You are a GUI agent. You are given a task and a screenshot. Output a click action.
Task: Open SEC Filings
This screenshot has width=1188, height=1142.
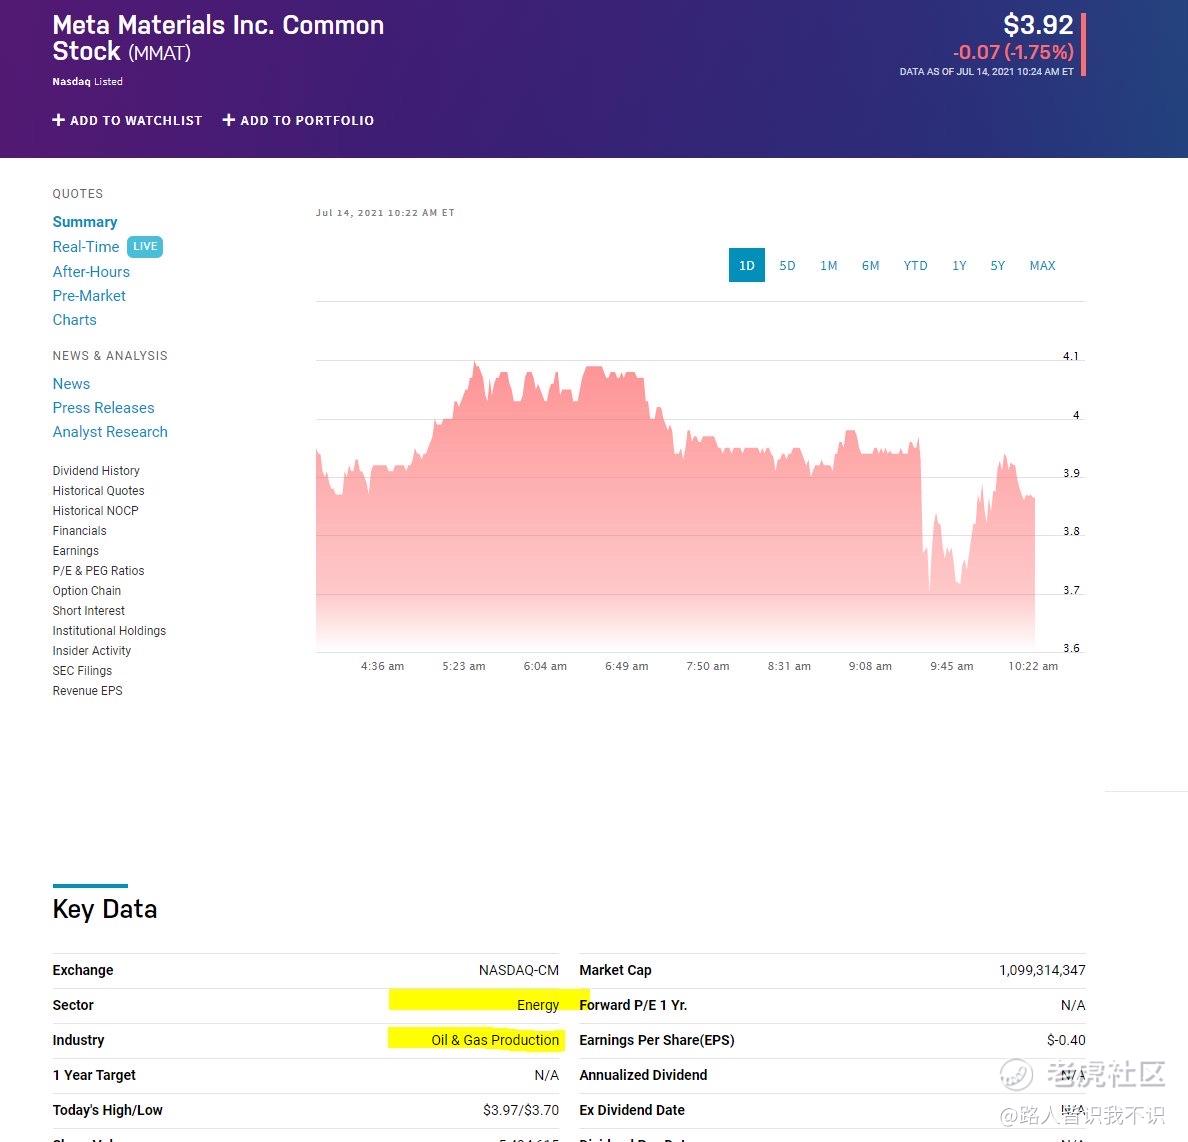tap(82, 671)
